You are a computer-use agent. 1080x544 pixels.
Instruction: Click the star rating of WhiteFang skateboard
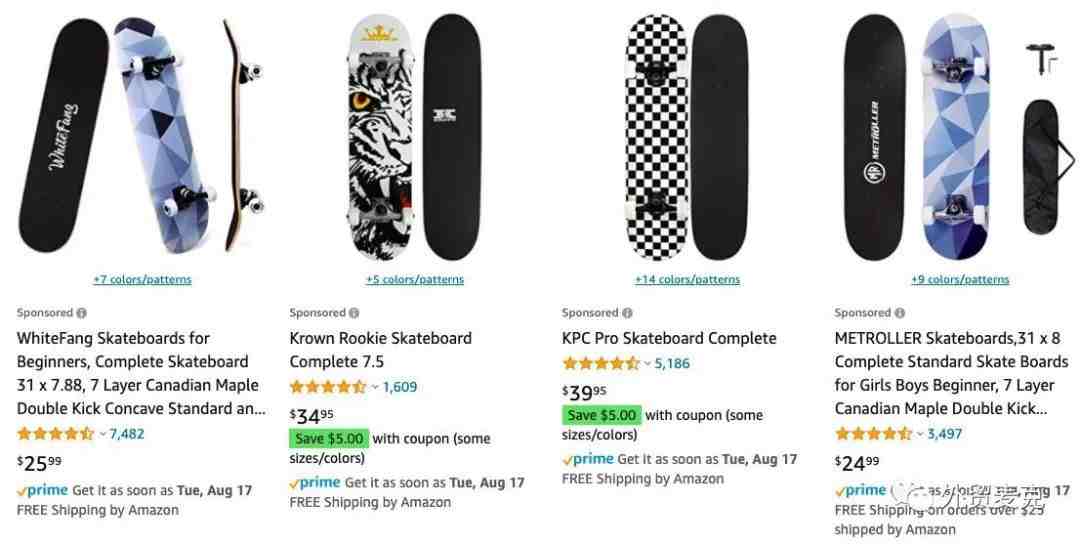55,434
